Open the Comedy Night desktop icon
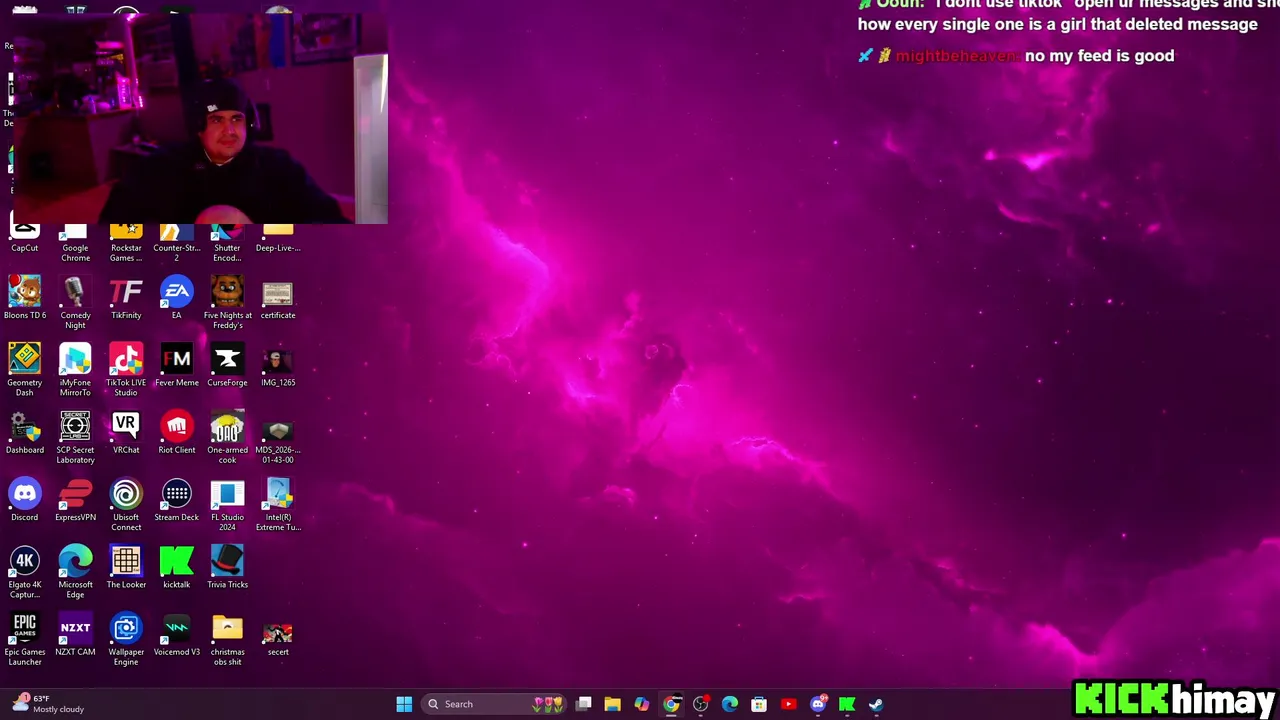The height and width of the screenshot is (720, 1280). click(x=75, y=304)
